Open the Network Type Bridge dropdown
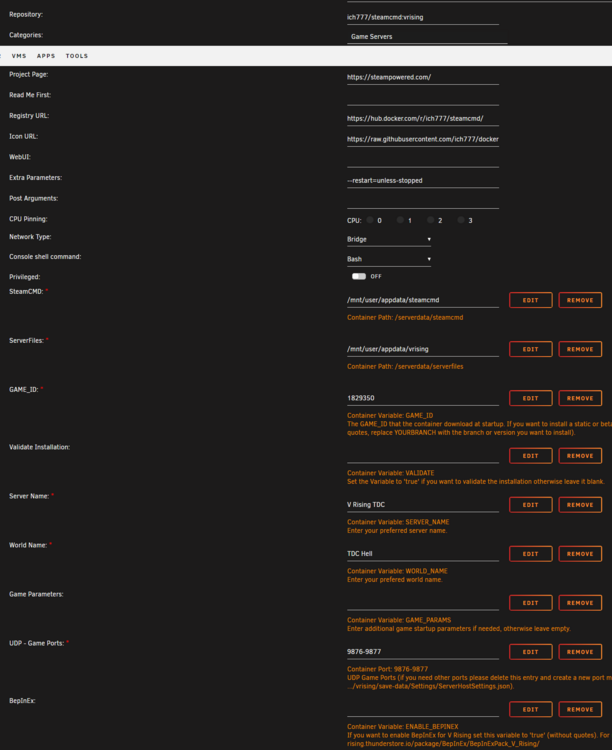The height and width of the screenshot is (750, 612). click(389, 239)
